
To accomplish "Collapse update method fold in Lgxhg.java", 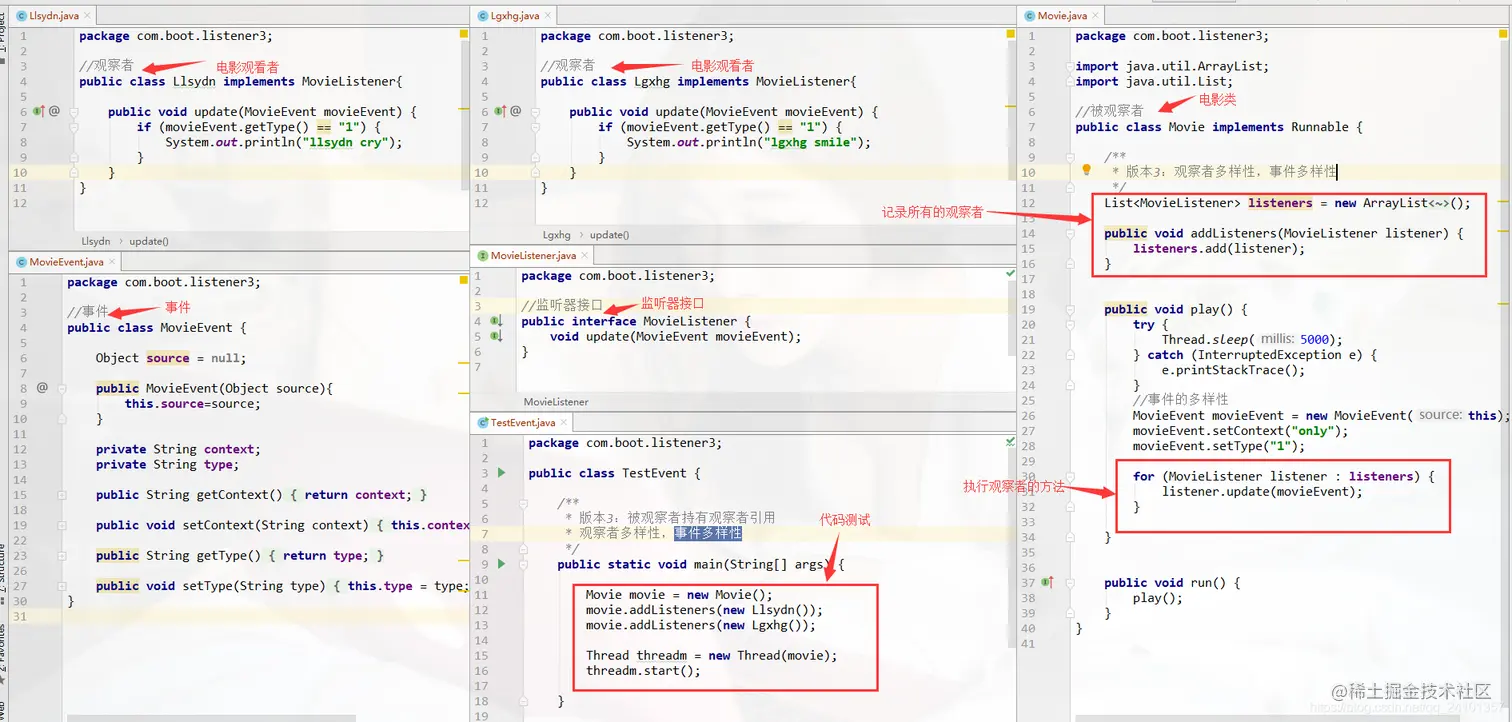I will click(x=535, y=112).
